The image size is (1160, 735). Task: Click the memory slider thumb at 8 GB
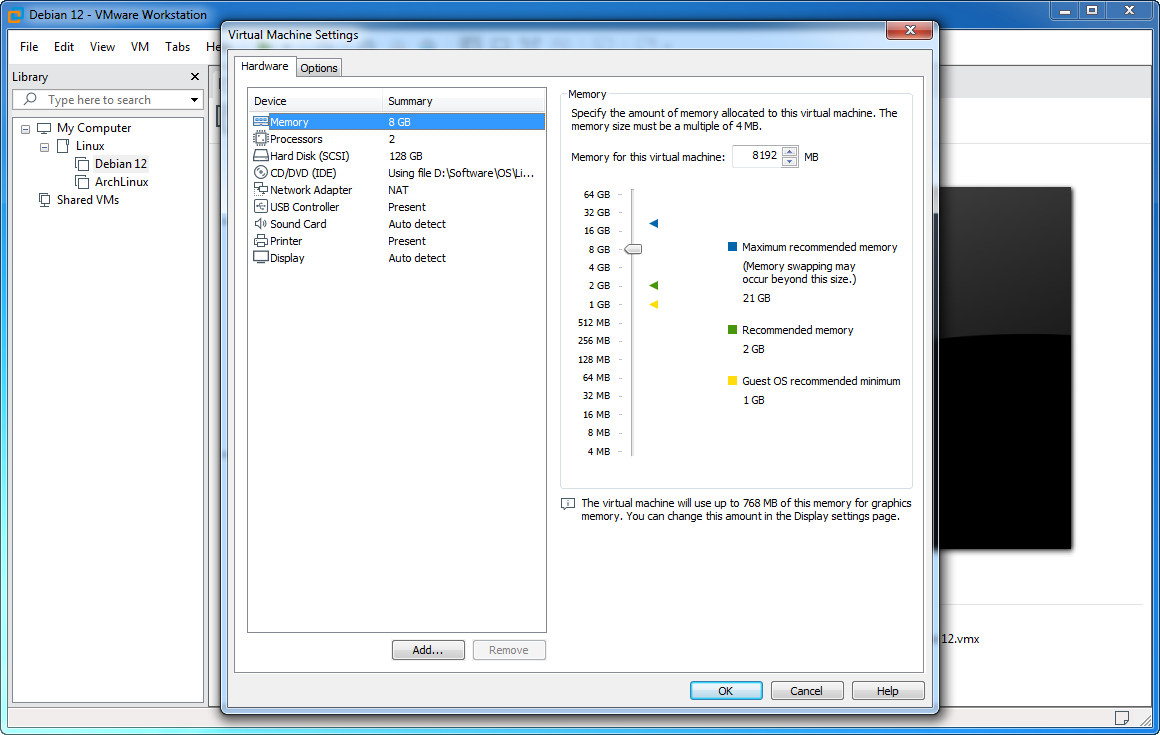tap(633, 249)
